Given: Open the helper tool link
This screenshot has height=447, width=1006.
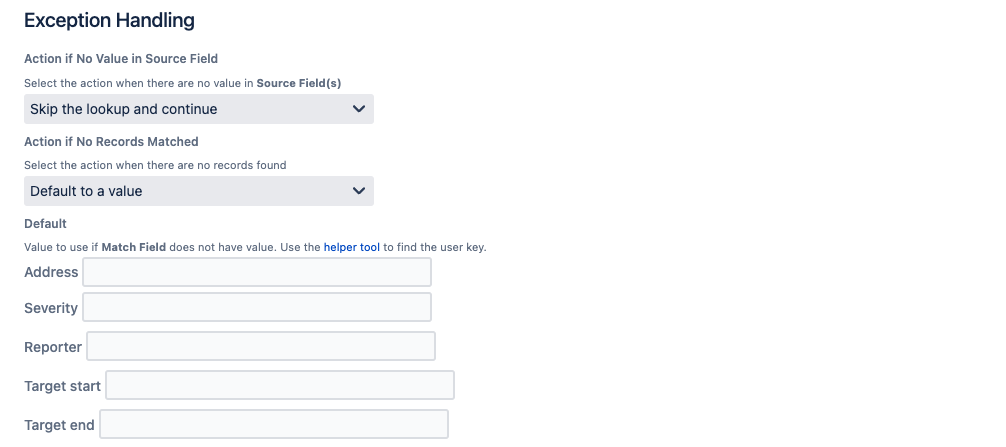Looking at the screenshot, I should (x=351, y=247).
